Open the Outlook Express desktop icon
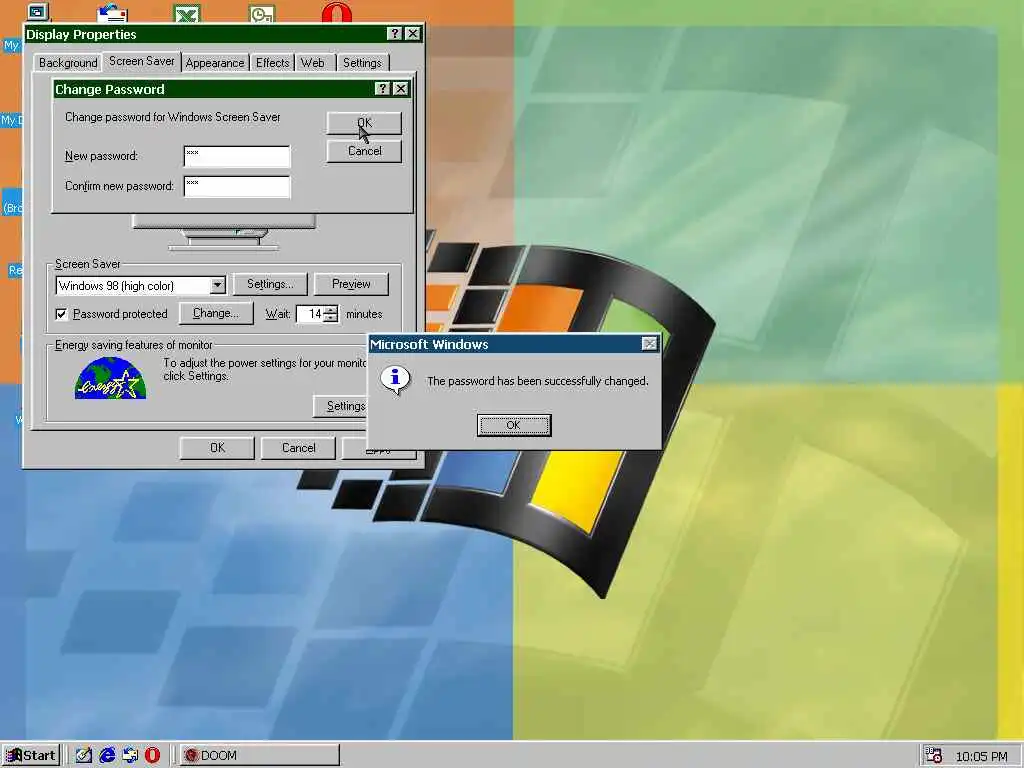The image size is (1024, 768). [x=112, y=12]
